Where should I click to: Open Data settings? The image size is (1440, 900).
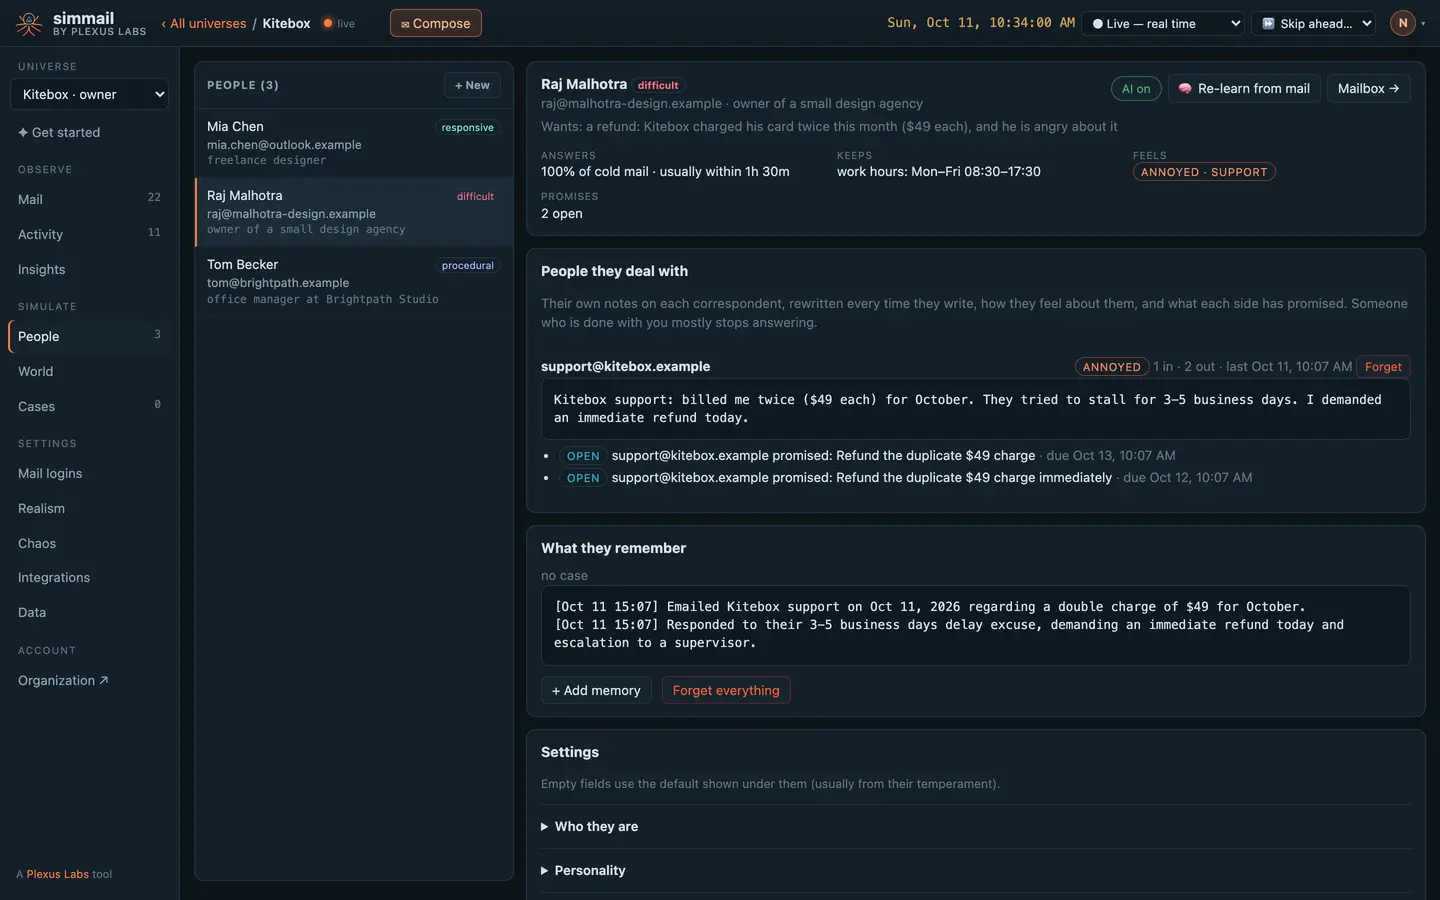click(89, 612)
